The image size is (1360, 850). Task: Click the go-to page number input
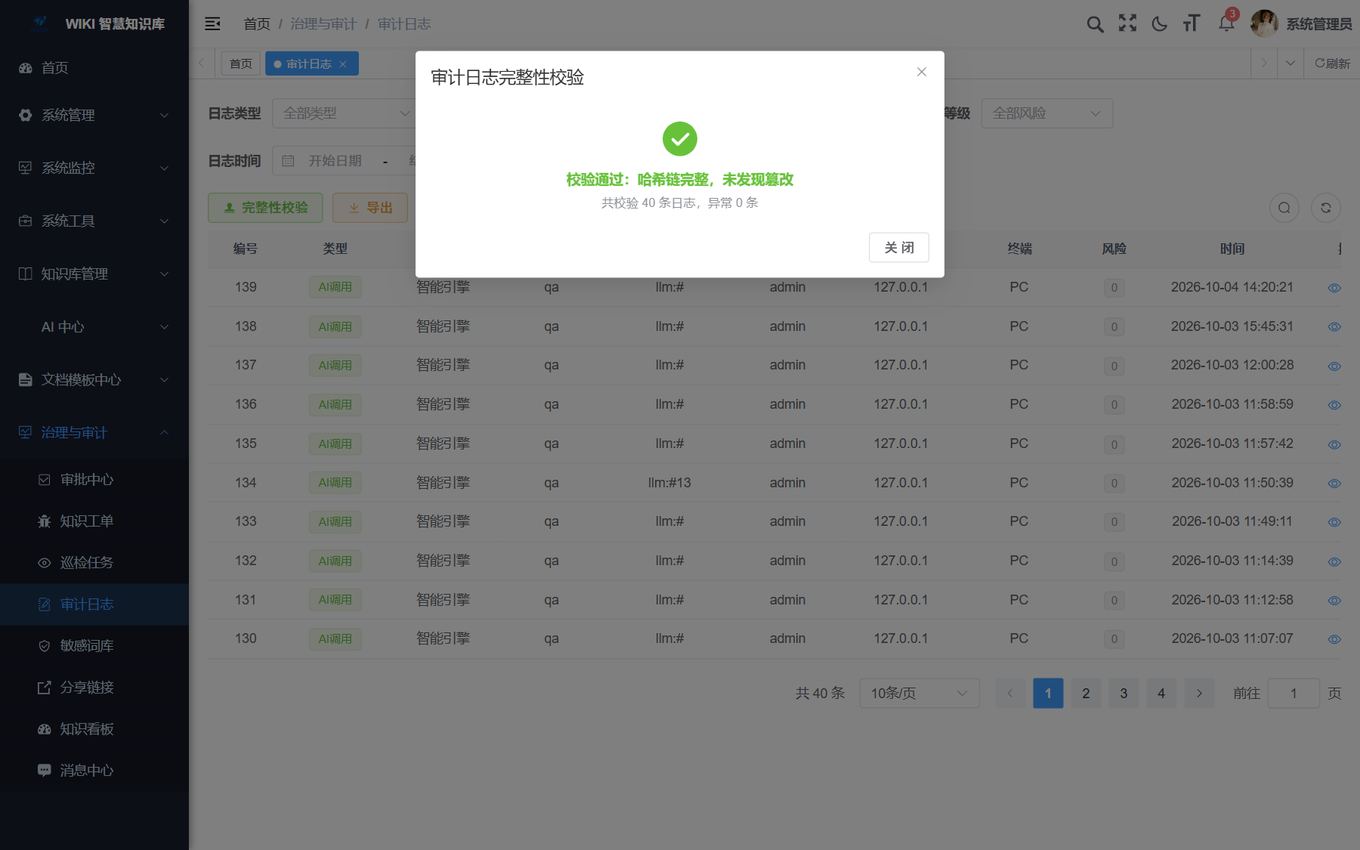click(x=1293, y=693)
